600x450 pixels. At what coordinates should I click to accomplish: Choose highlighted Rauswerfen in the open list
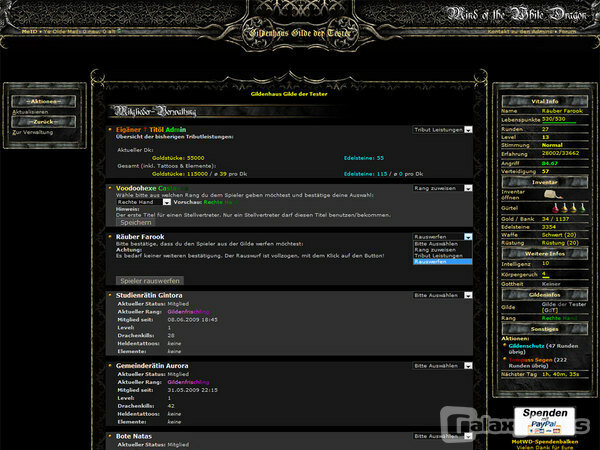click(442, 262)
